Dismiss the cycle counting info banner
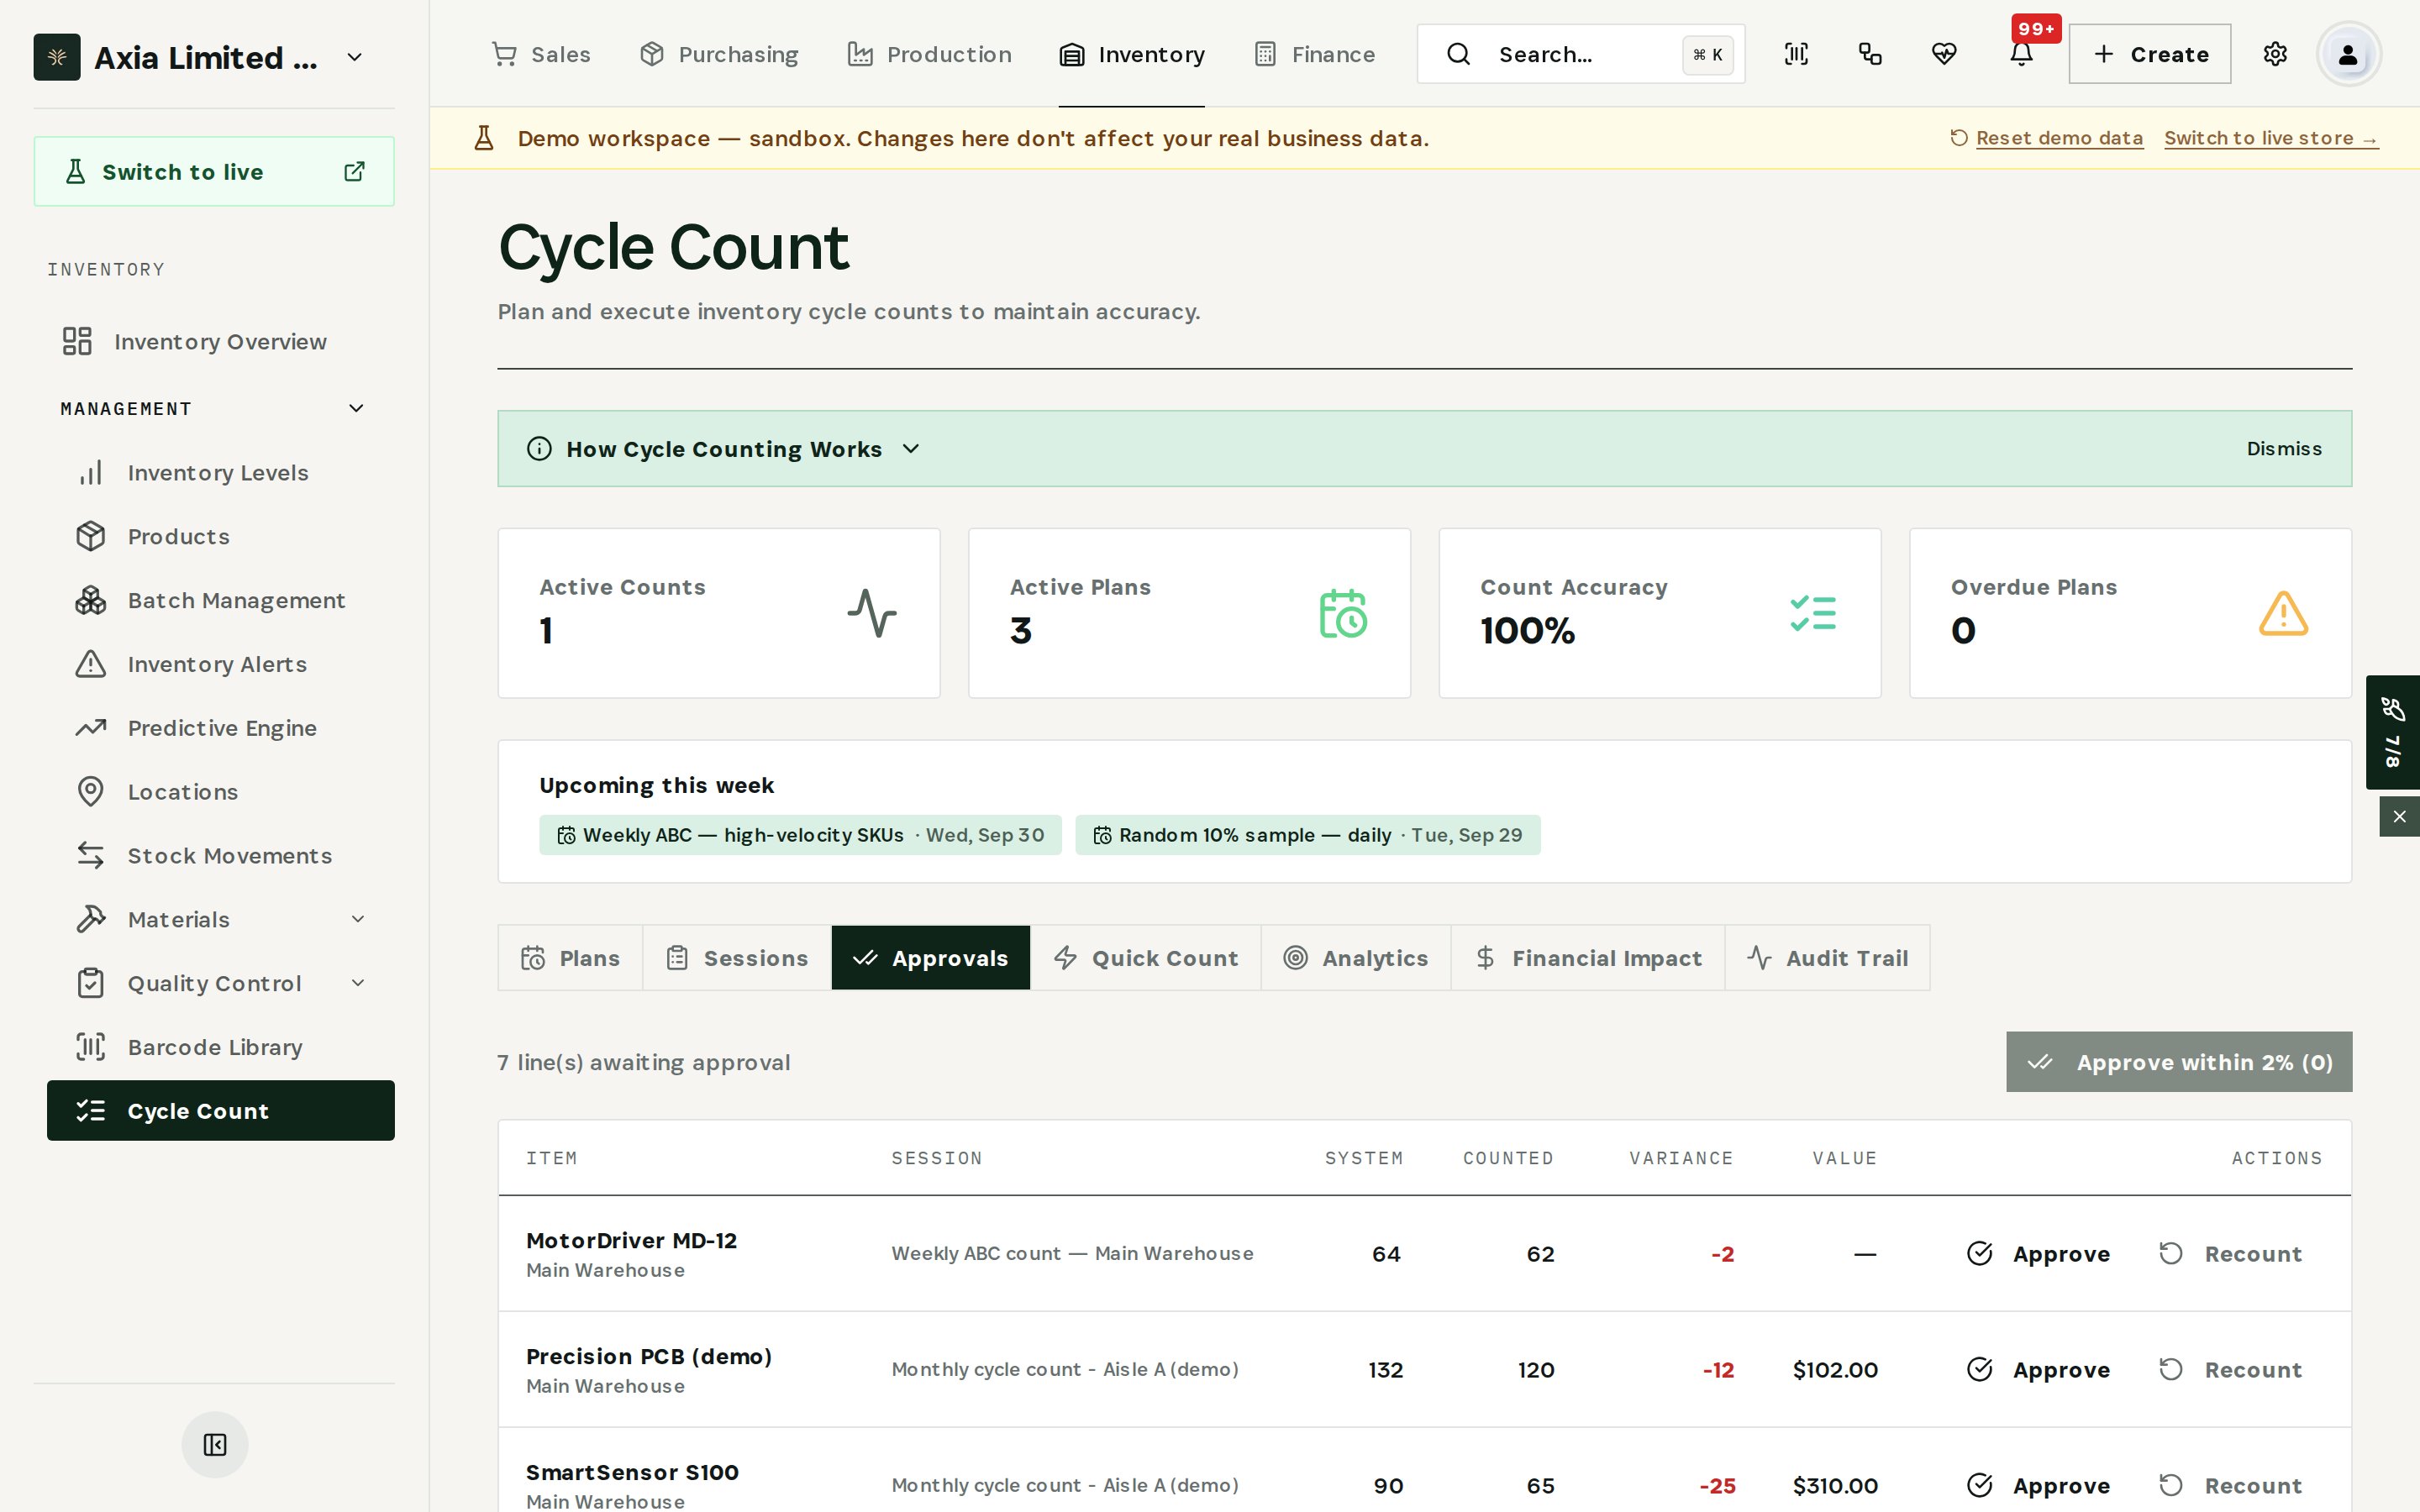The image size is (2420, 1512). 2284,449
